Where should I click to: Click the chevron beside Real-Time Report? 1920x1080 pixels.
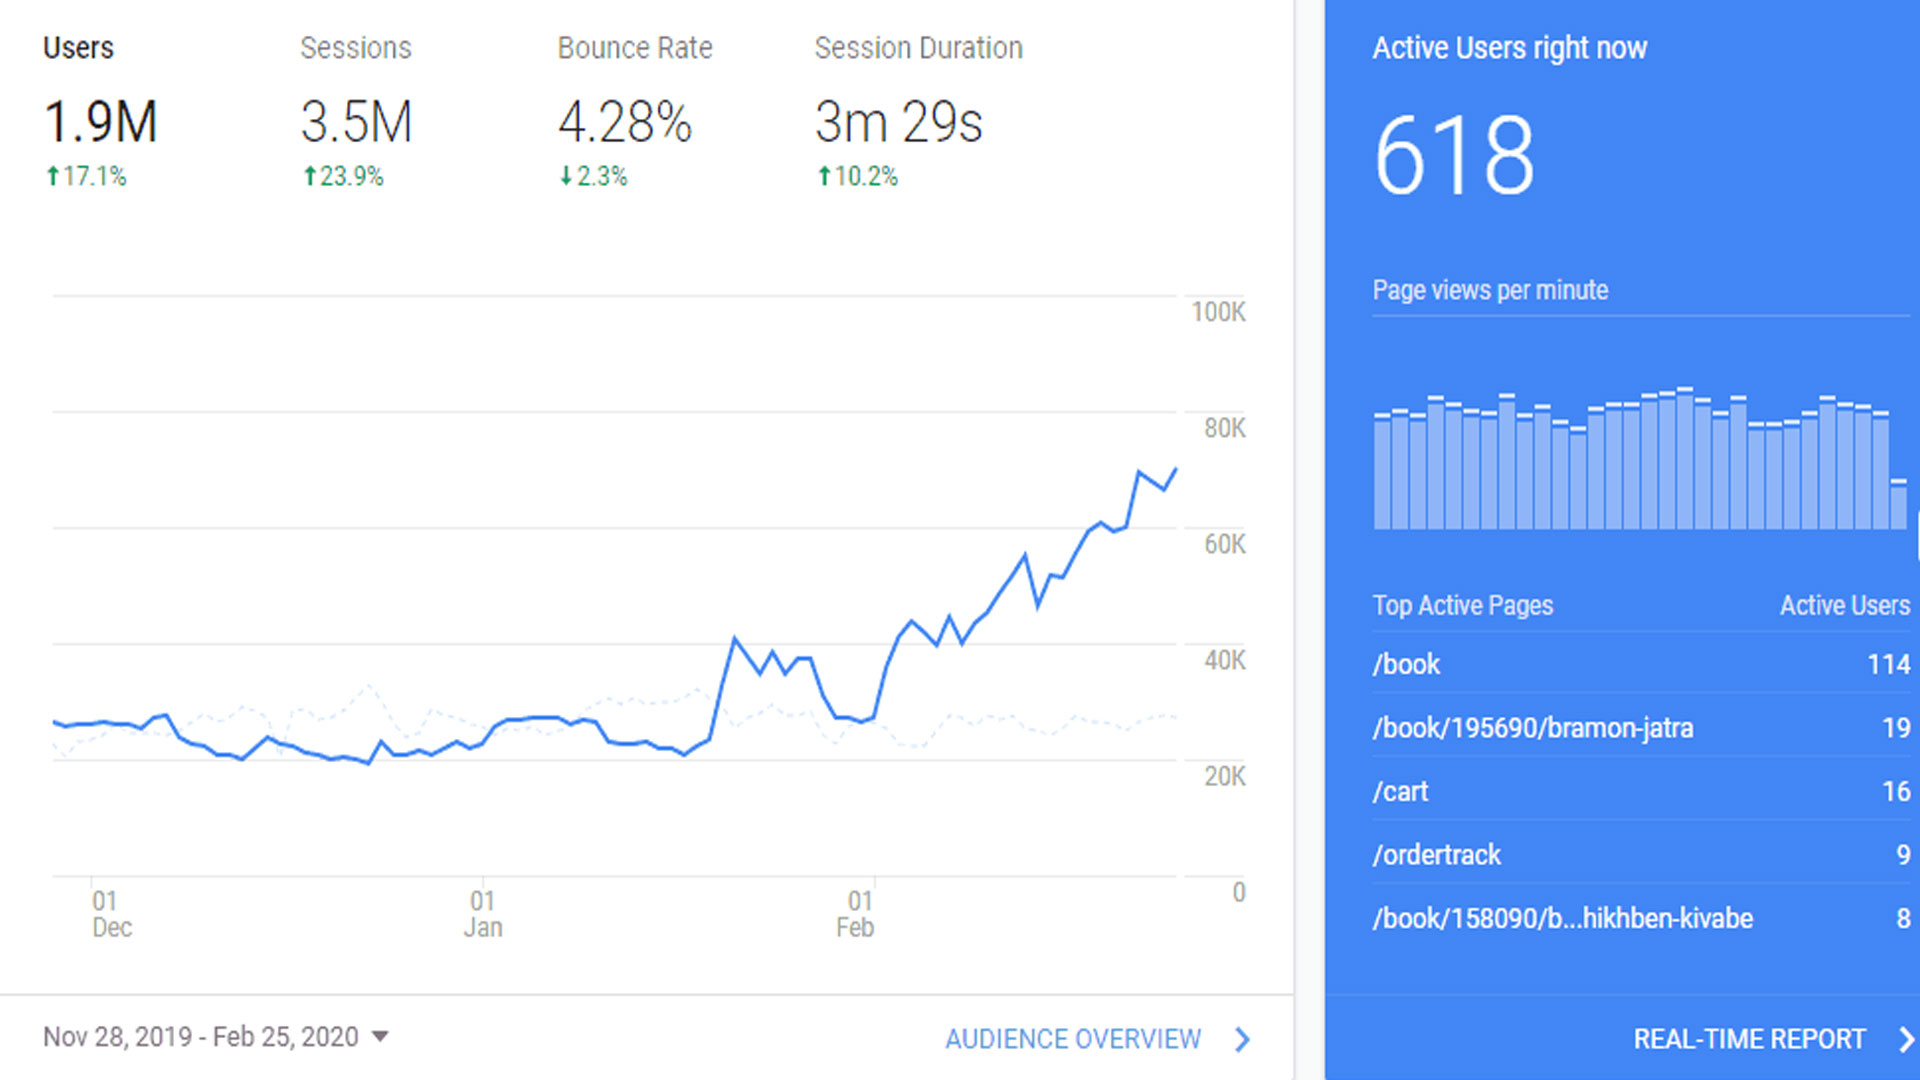tap(1905, 1039)
